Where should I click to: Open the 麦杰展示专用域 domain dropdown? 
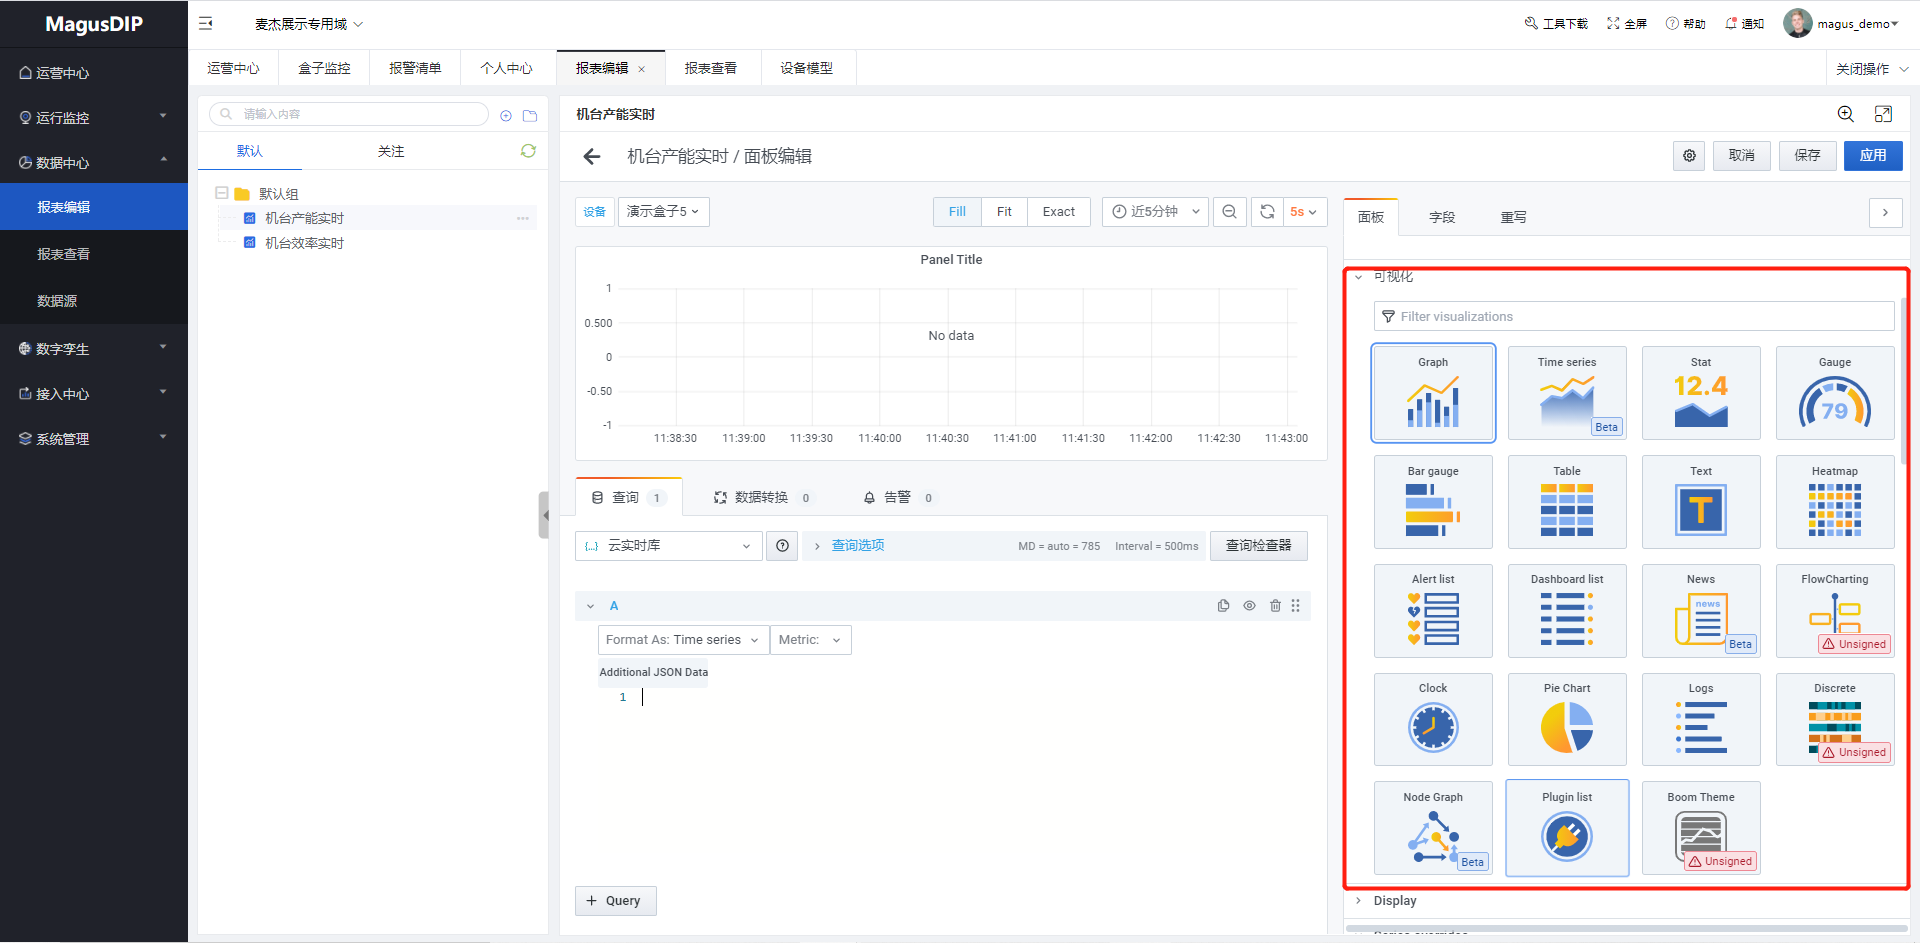309,24
